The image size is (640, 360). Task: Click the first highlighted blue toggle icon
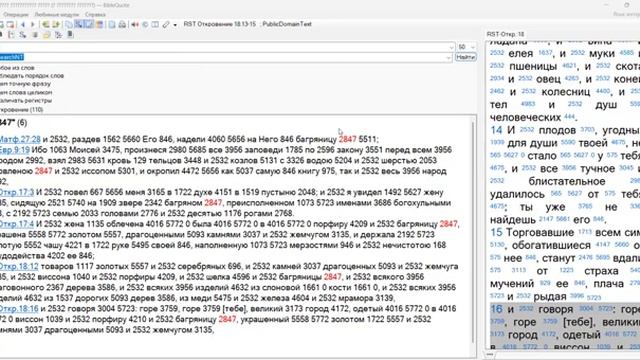79,24
